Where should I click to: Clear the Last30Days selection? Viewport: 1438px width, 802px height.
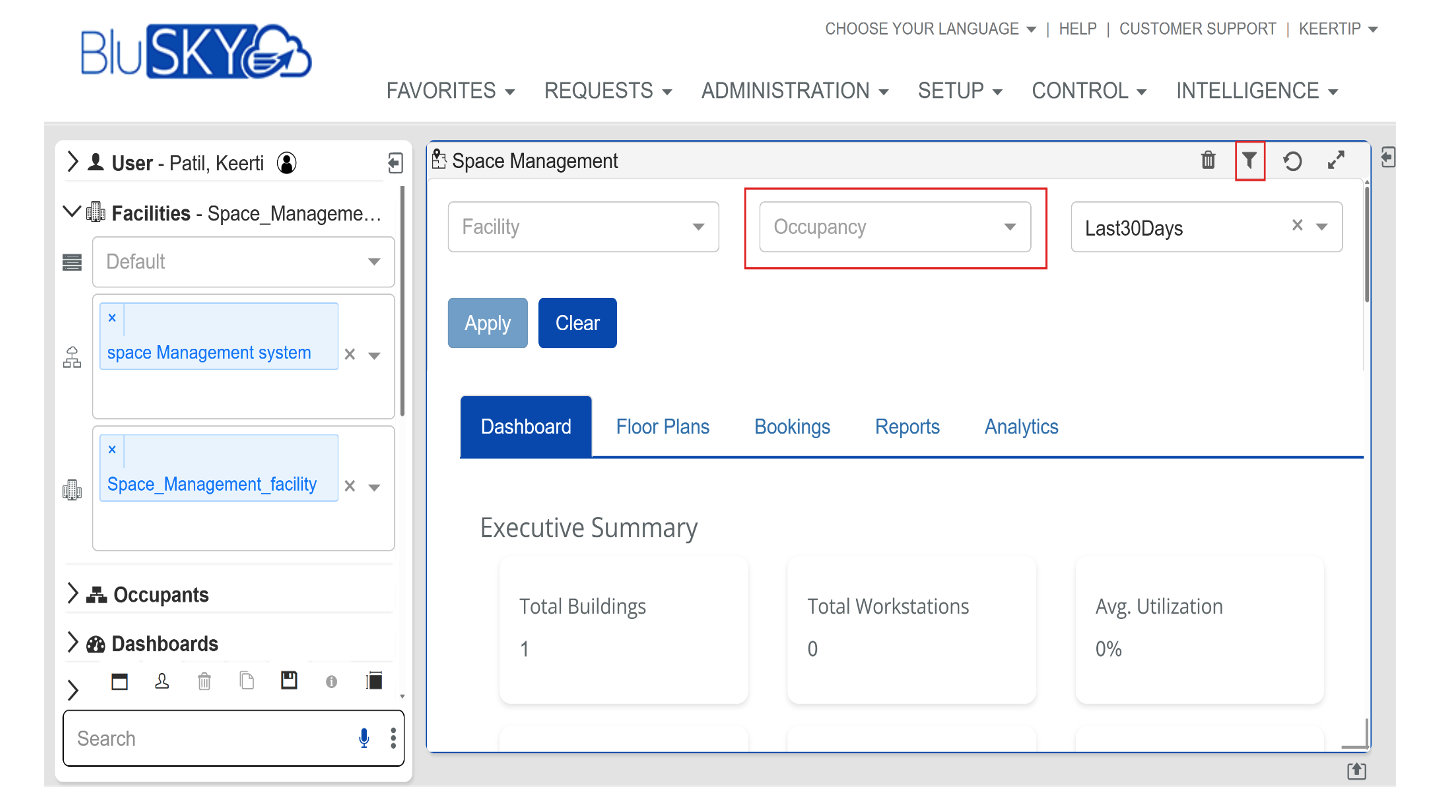click(x=1297, y=226)
